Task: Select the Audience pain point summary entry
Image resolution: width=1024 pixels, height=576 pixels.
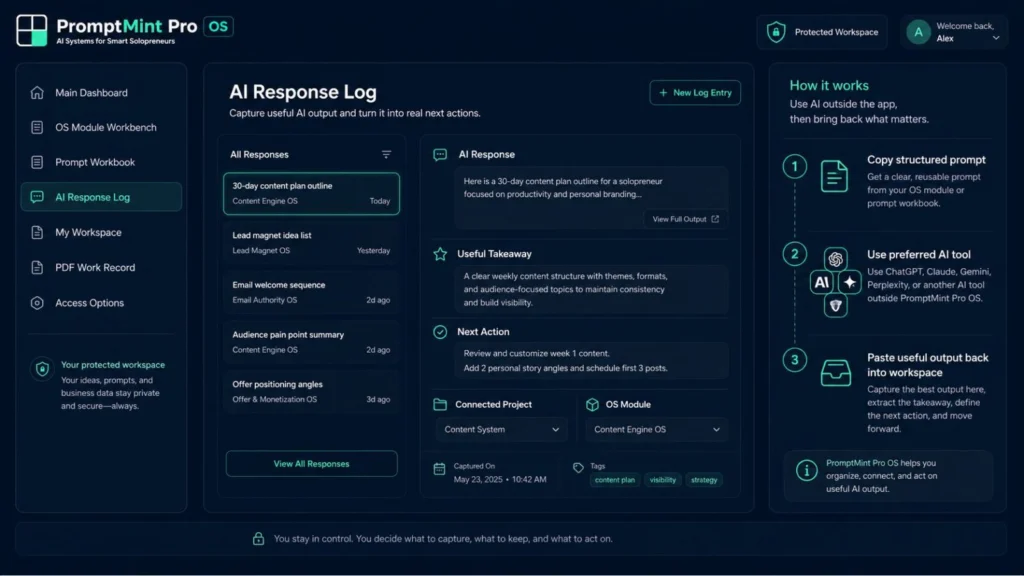Action: [x=312, y=342]
